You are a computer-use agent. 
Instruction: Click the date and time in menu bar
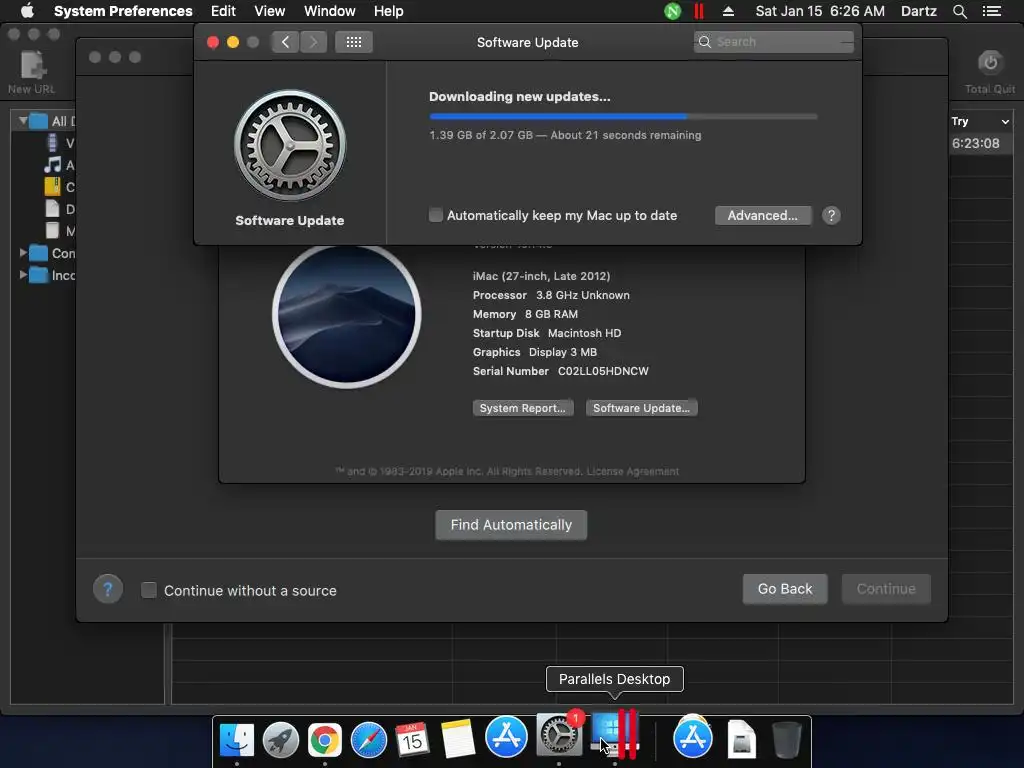pos(820,11)
